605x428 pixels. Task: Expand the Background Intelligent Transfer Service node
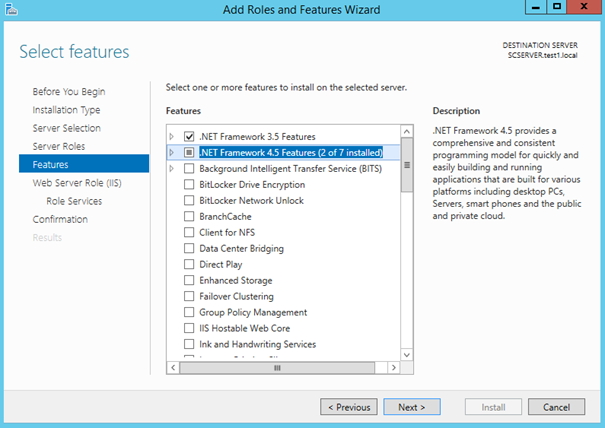[x=172, y=169]
